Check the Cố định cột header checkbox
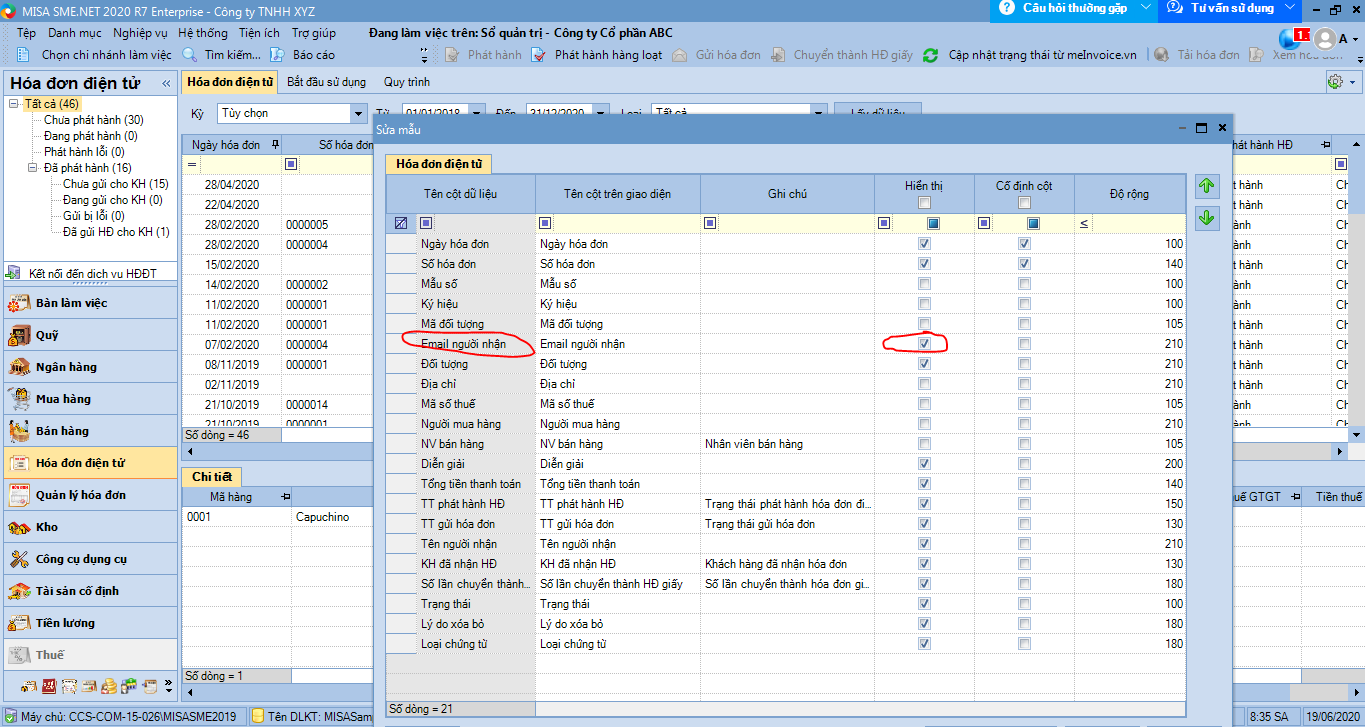The image size is (1365, 727). click(x=1024, y=203)
